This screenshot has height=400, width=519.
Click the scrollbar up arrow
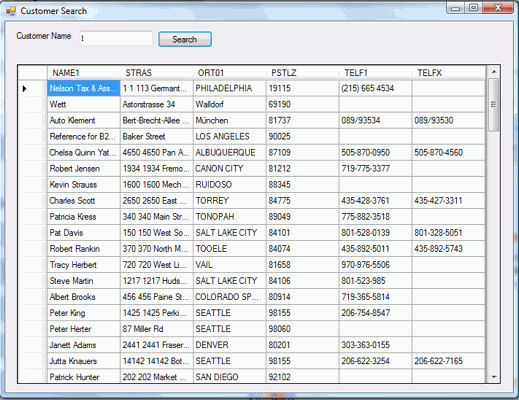click(494, 72)
